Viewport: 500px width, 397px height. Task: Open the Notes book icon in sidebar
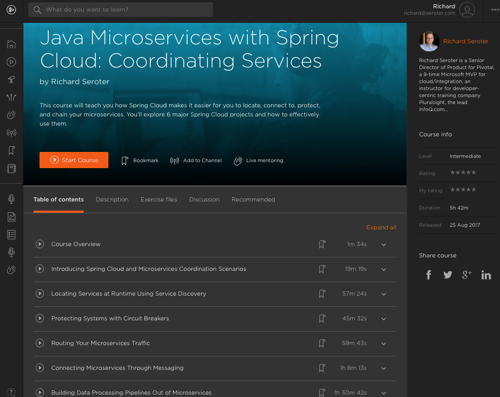tap(11, 169)
